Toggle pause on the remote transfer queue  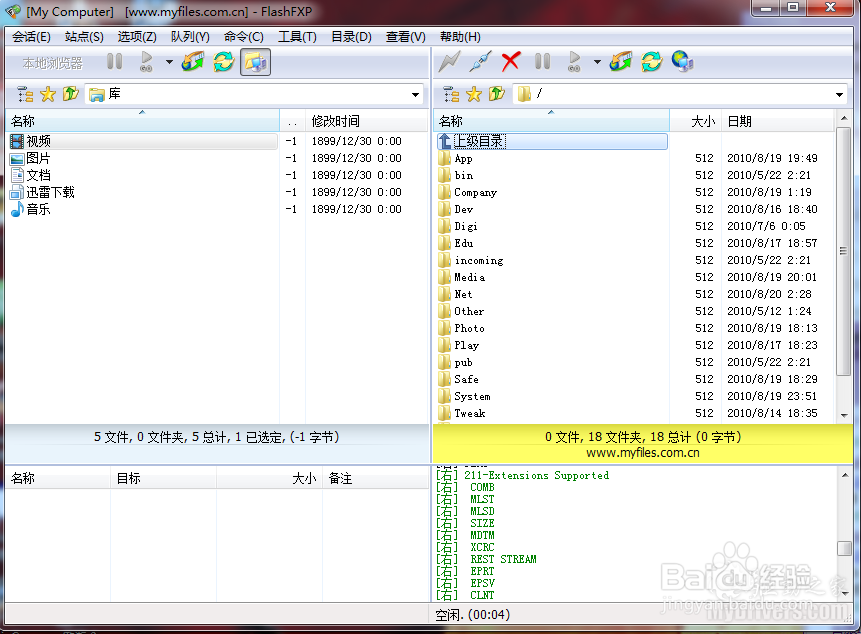(541, 61)
